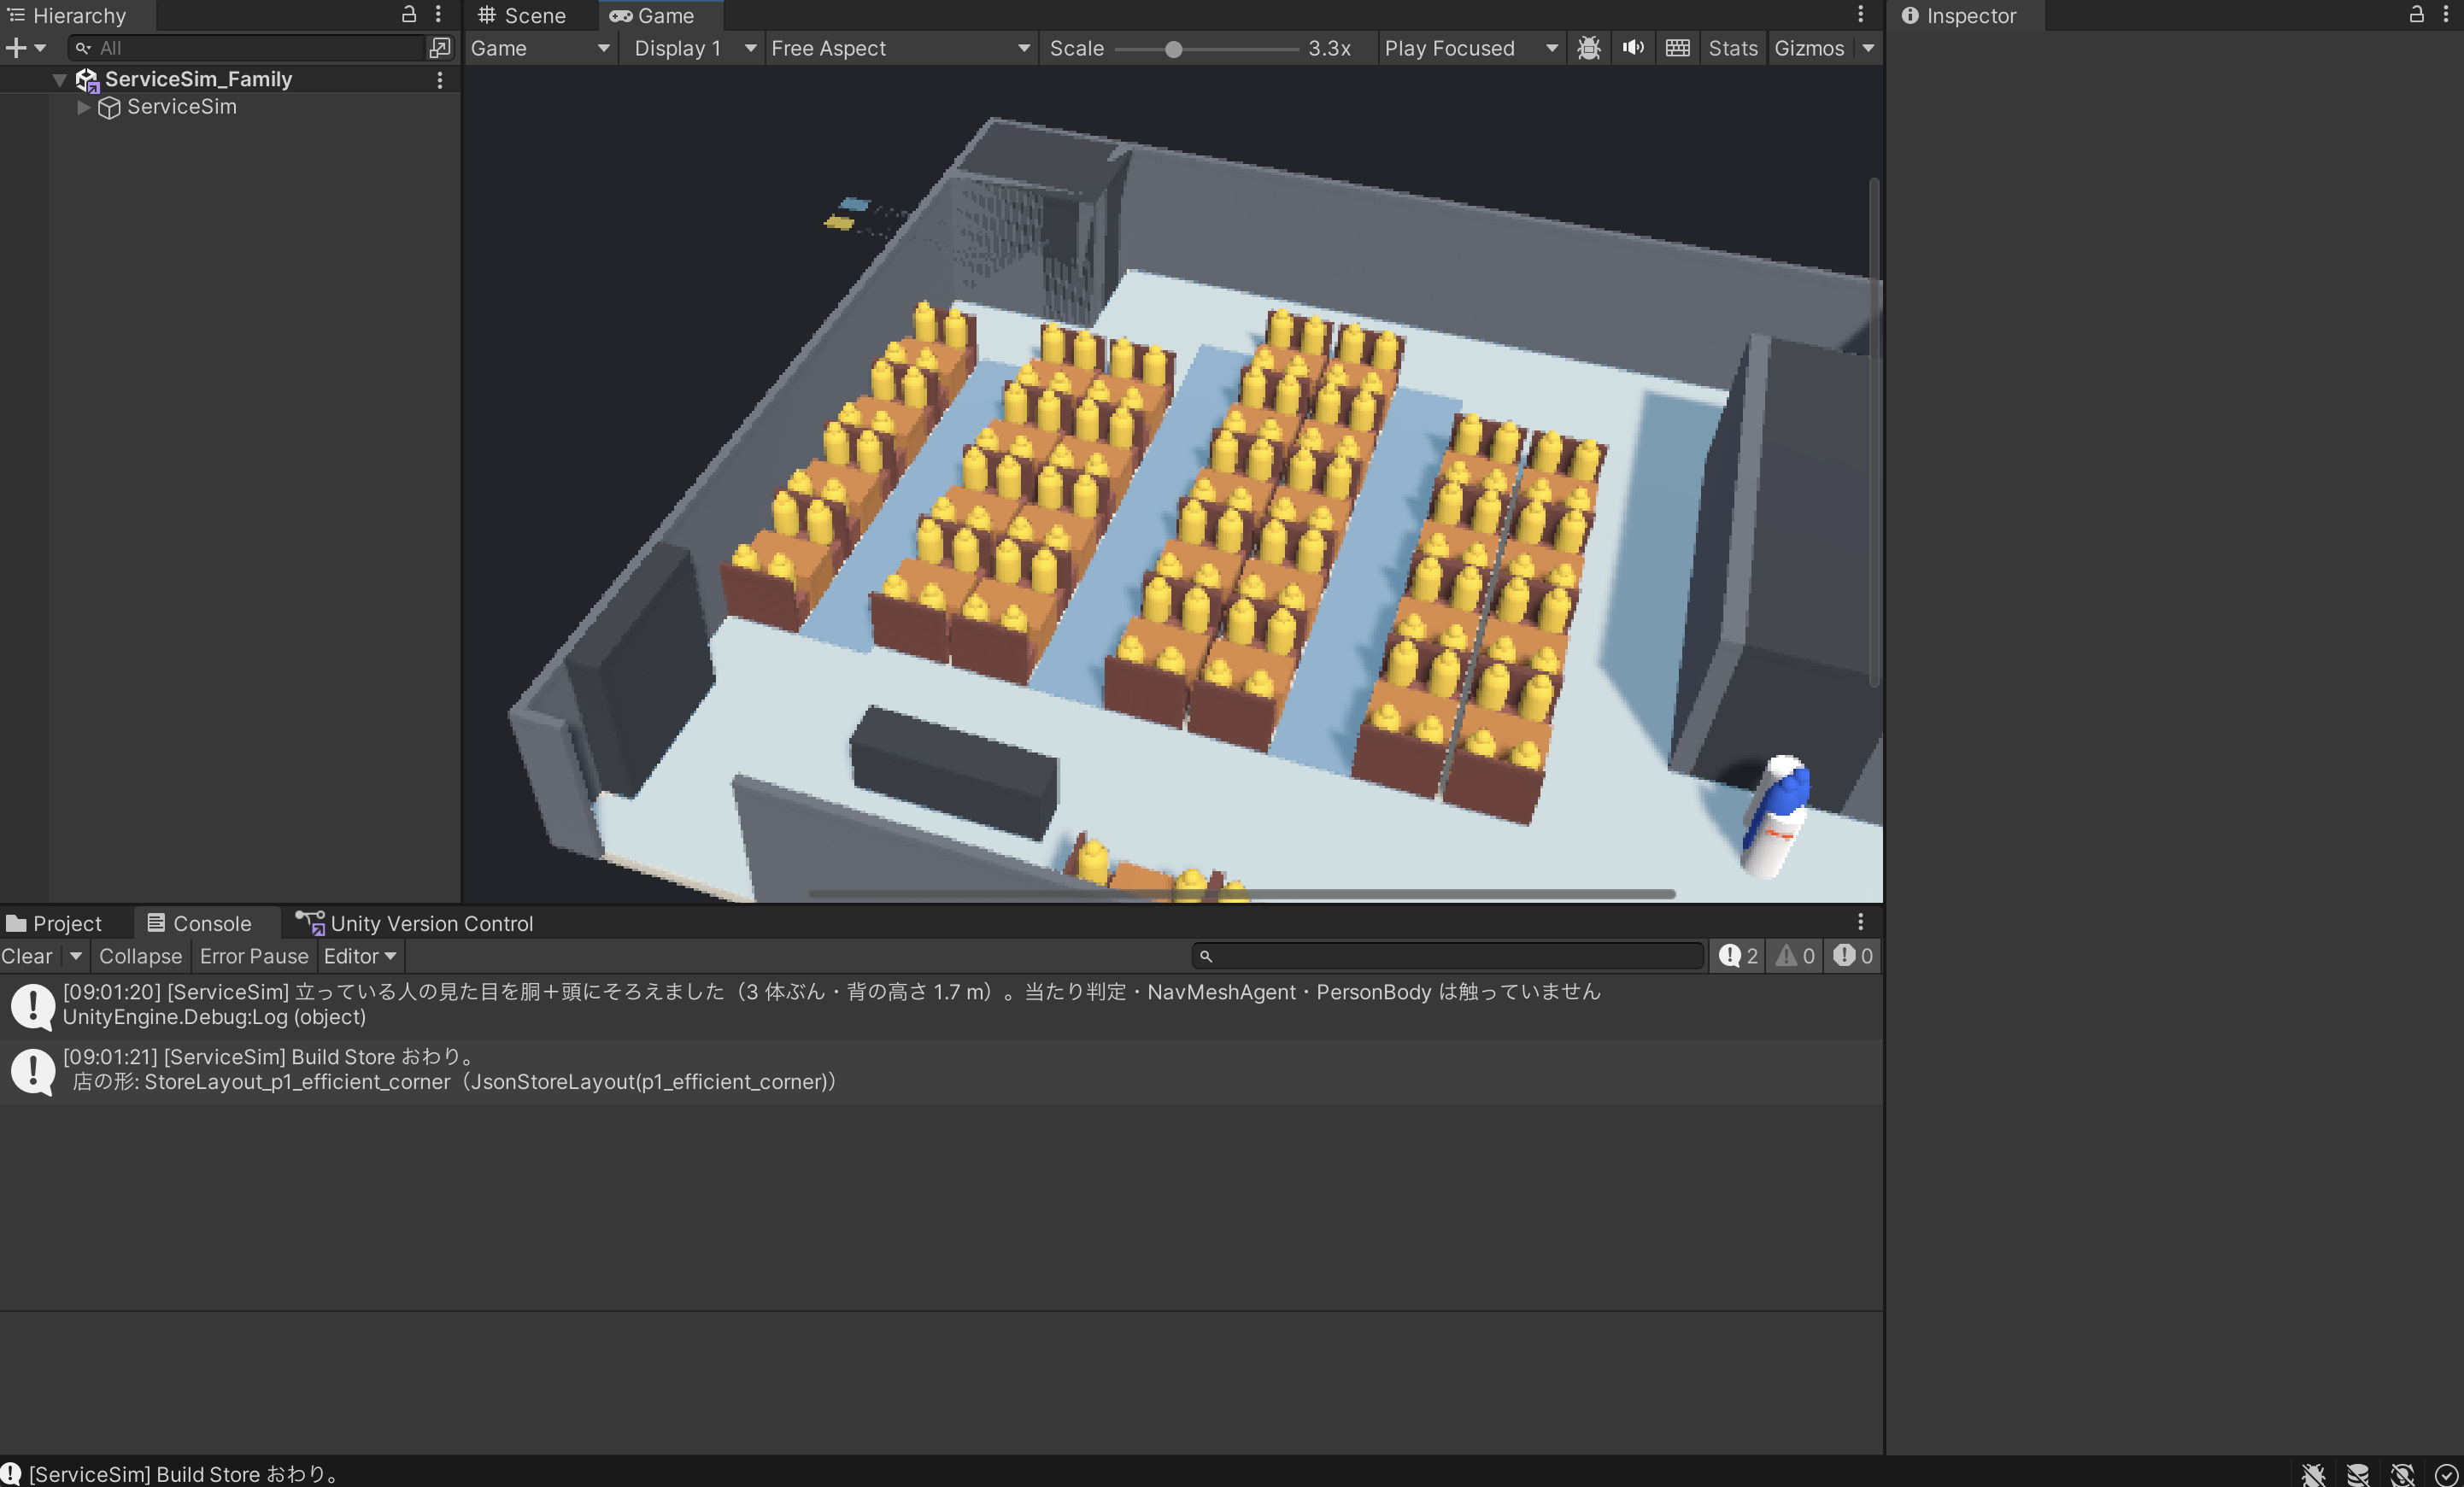The height and width of the screenshot is (1487, 2464).
Task: Expand the ServiceSim object
Action: (x=83, y=107)
